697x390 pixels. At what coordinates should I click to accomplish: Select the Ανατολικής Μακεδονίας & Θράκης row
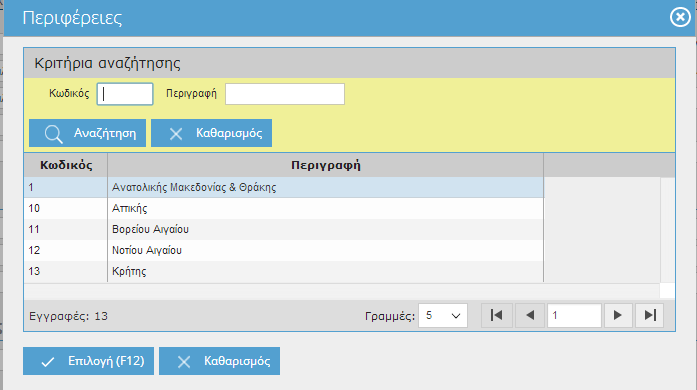284,187
